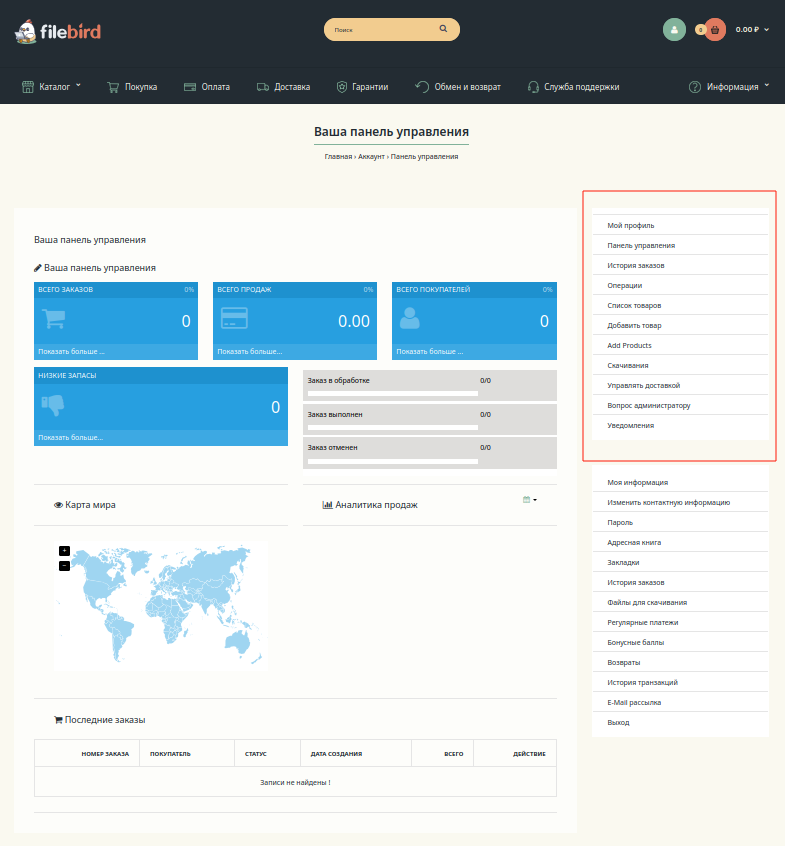Click the exchange and return arrow icon
The width and height of the screenshot is (785, 846).
coord(422,87)
